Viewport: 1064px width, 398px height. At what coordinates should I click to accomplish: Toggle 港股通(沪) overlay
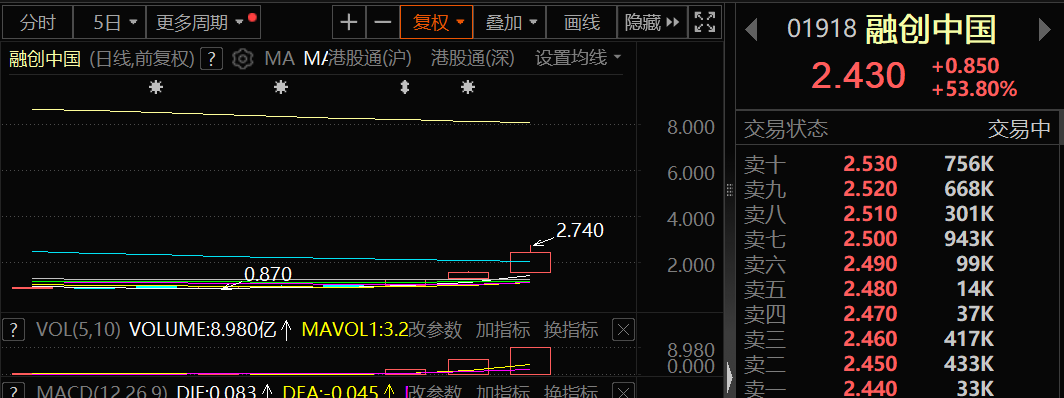[370, 58]
